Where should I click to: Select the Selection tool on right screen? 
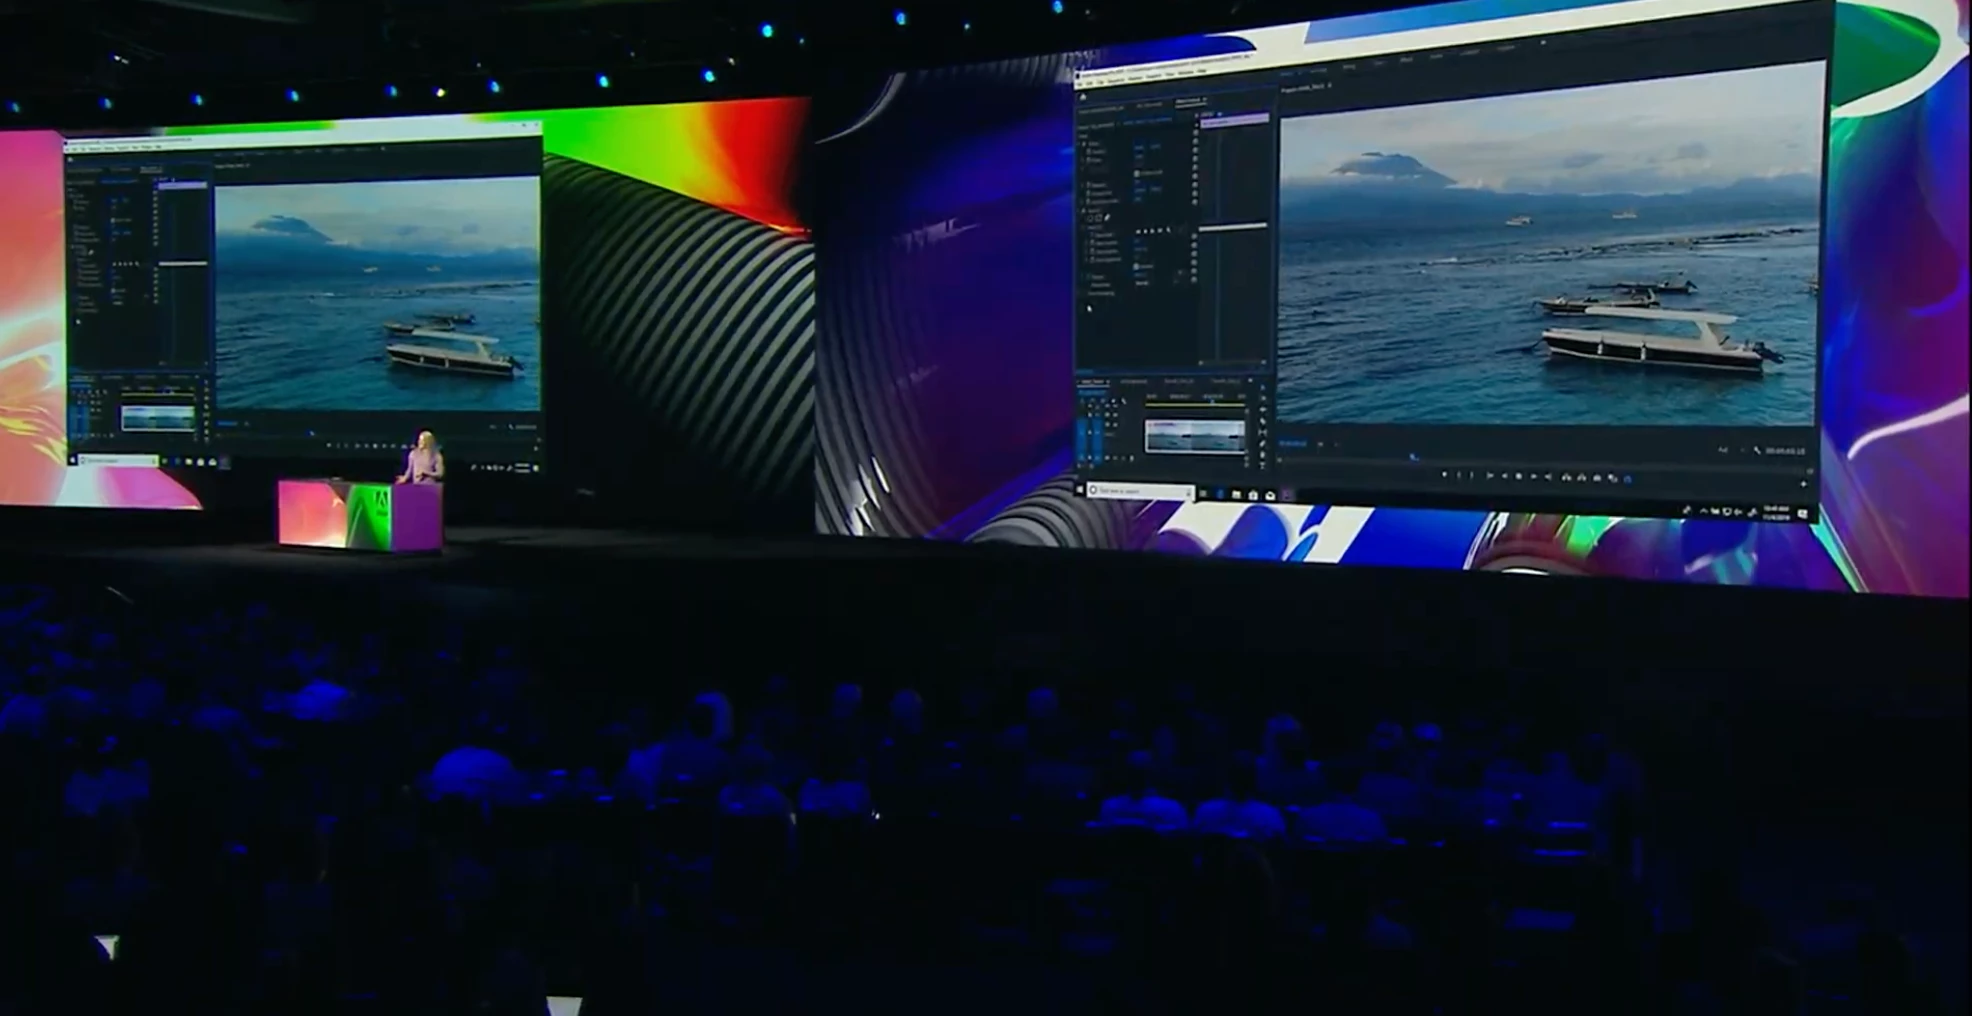[x=1263, y=387]
